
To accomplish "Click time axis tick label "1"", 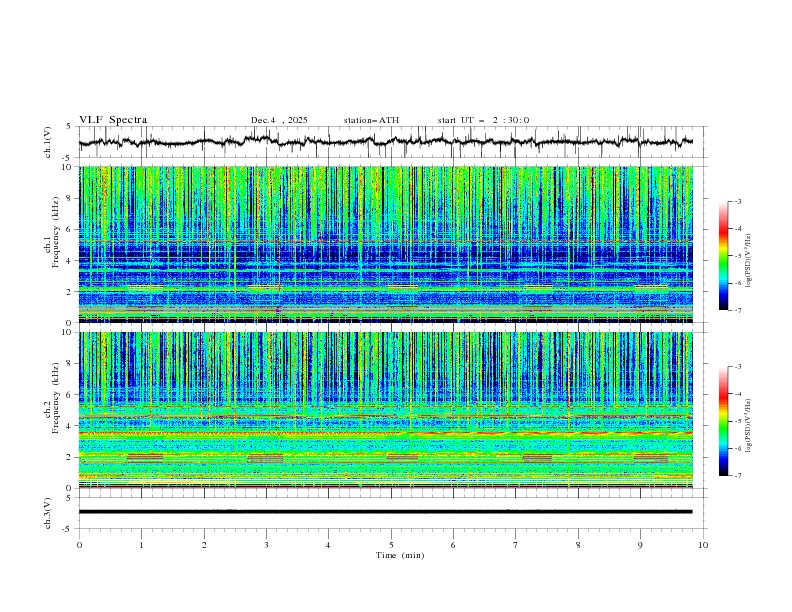I will (141, 545).
